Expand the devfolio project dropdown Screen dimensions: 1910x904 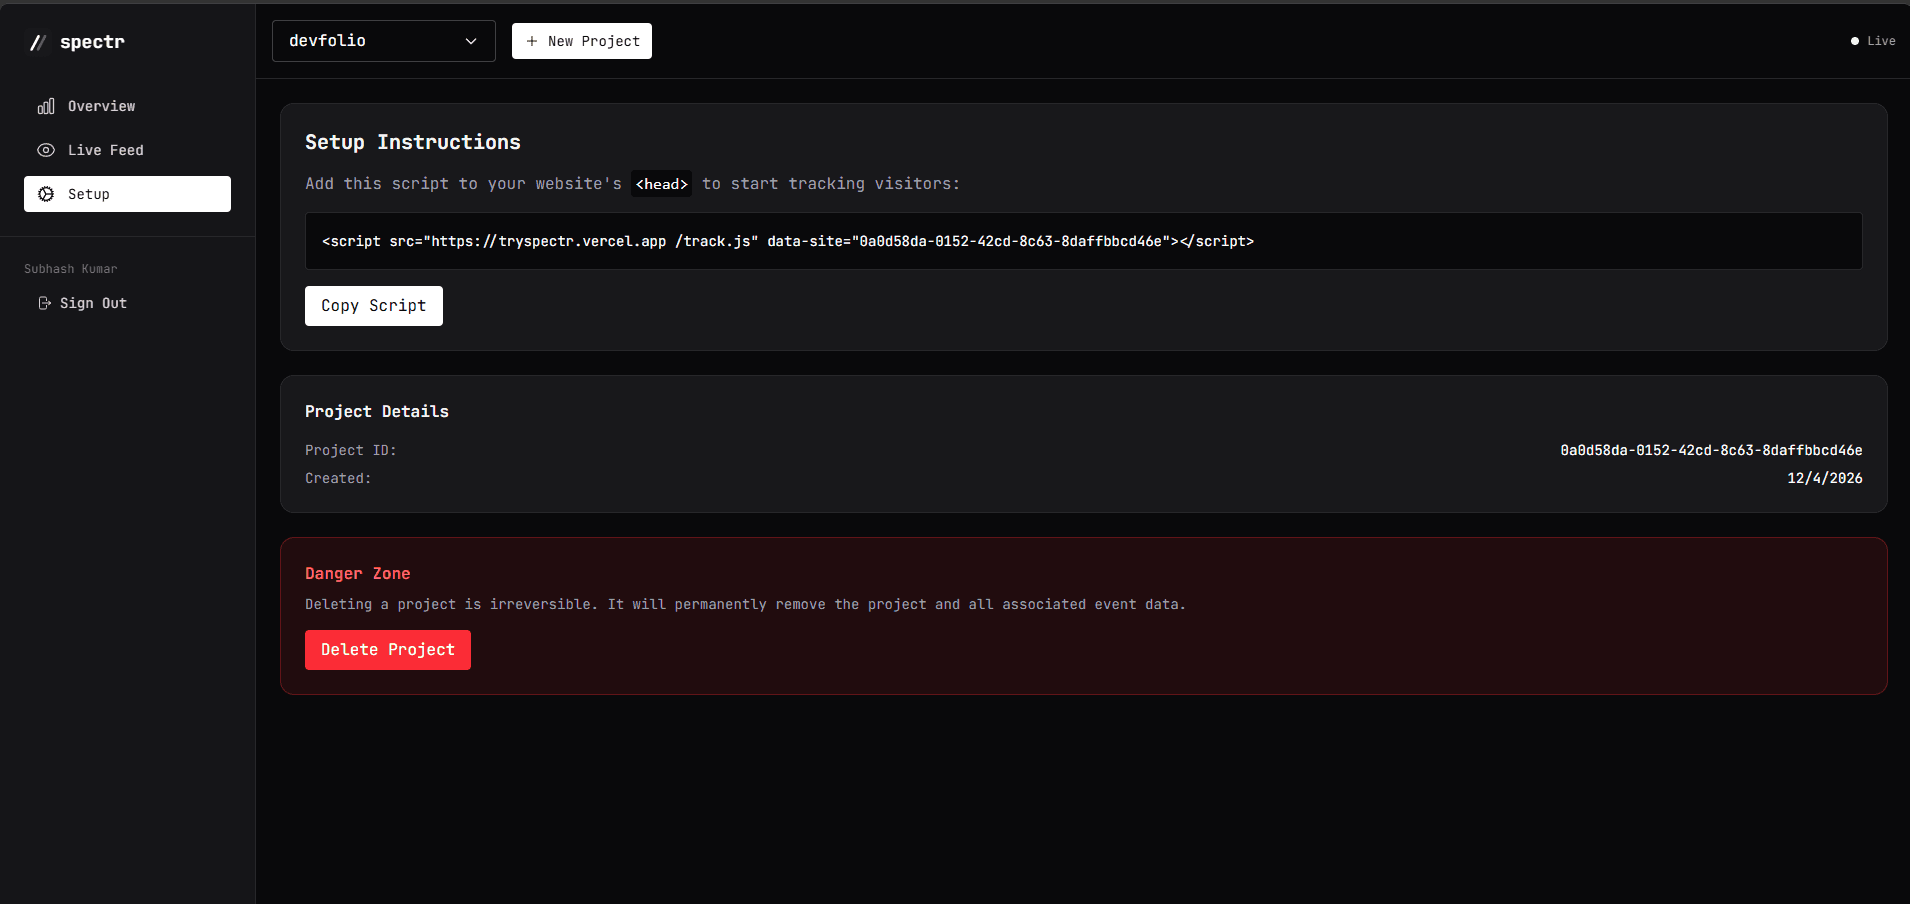tap(384, 41)
